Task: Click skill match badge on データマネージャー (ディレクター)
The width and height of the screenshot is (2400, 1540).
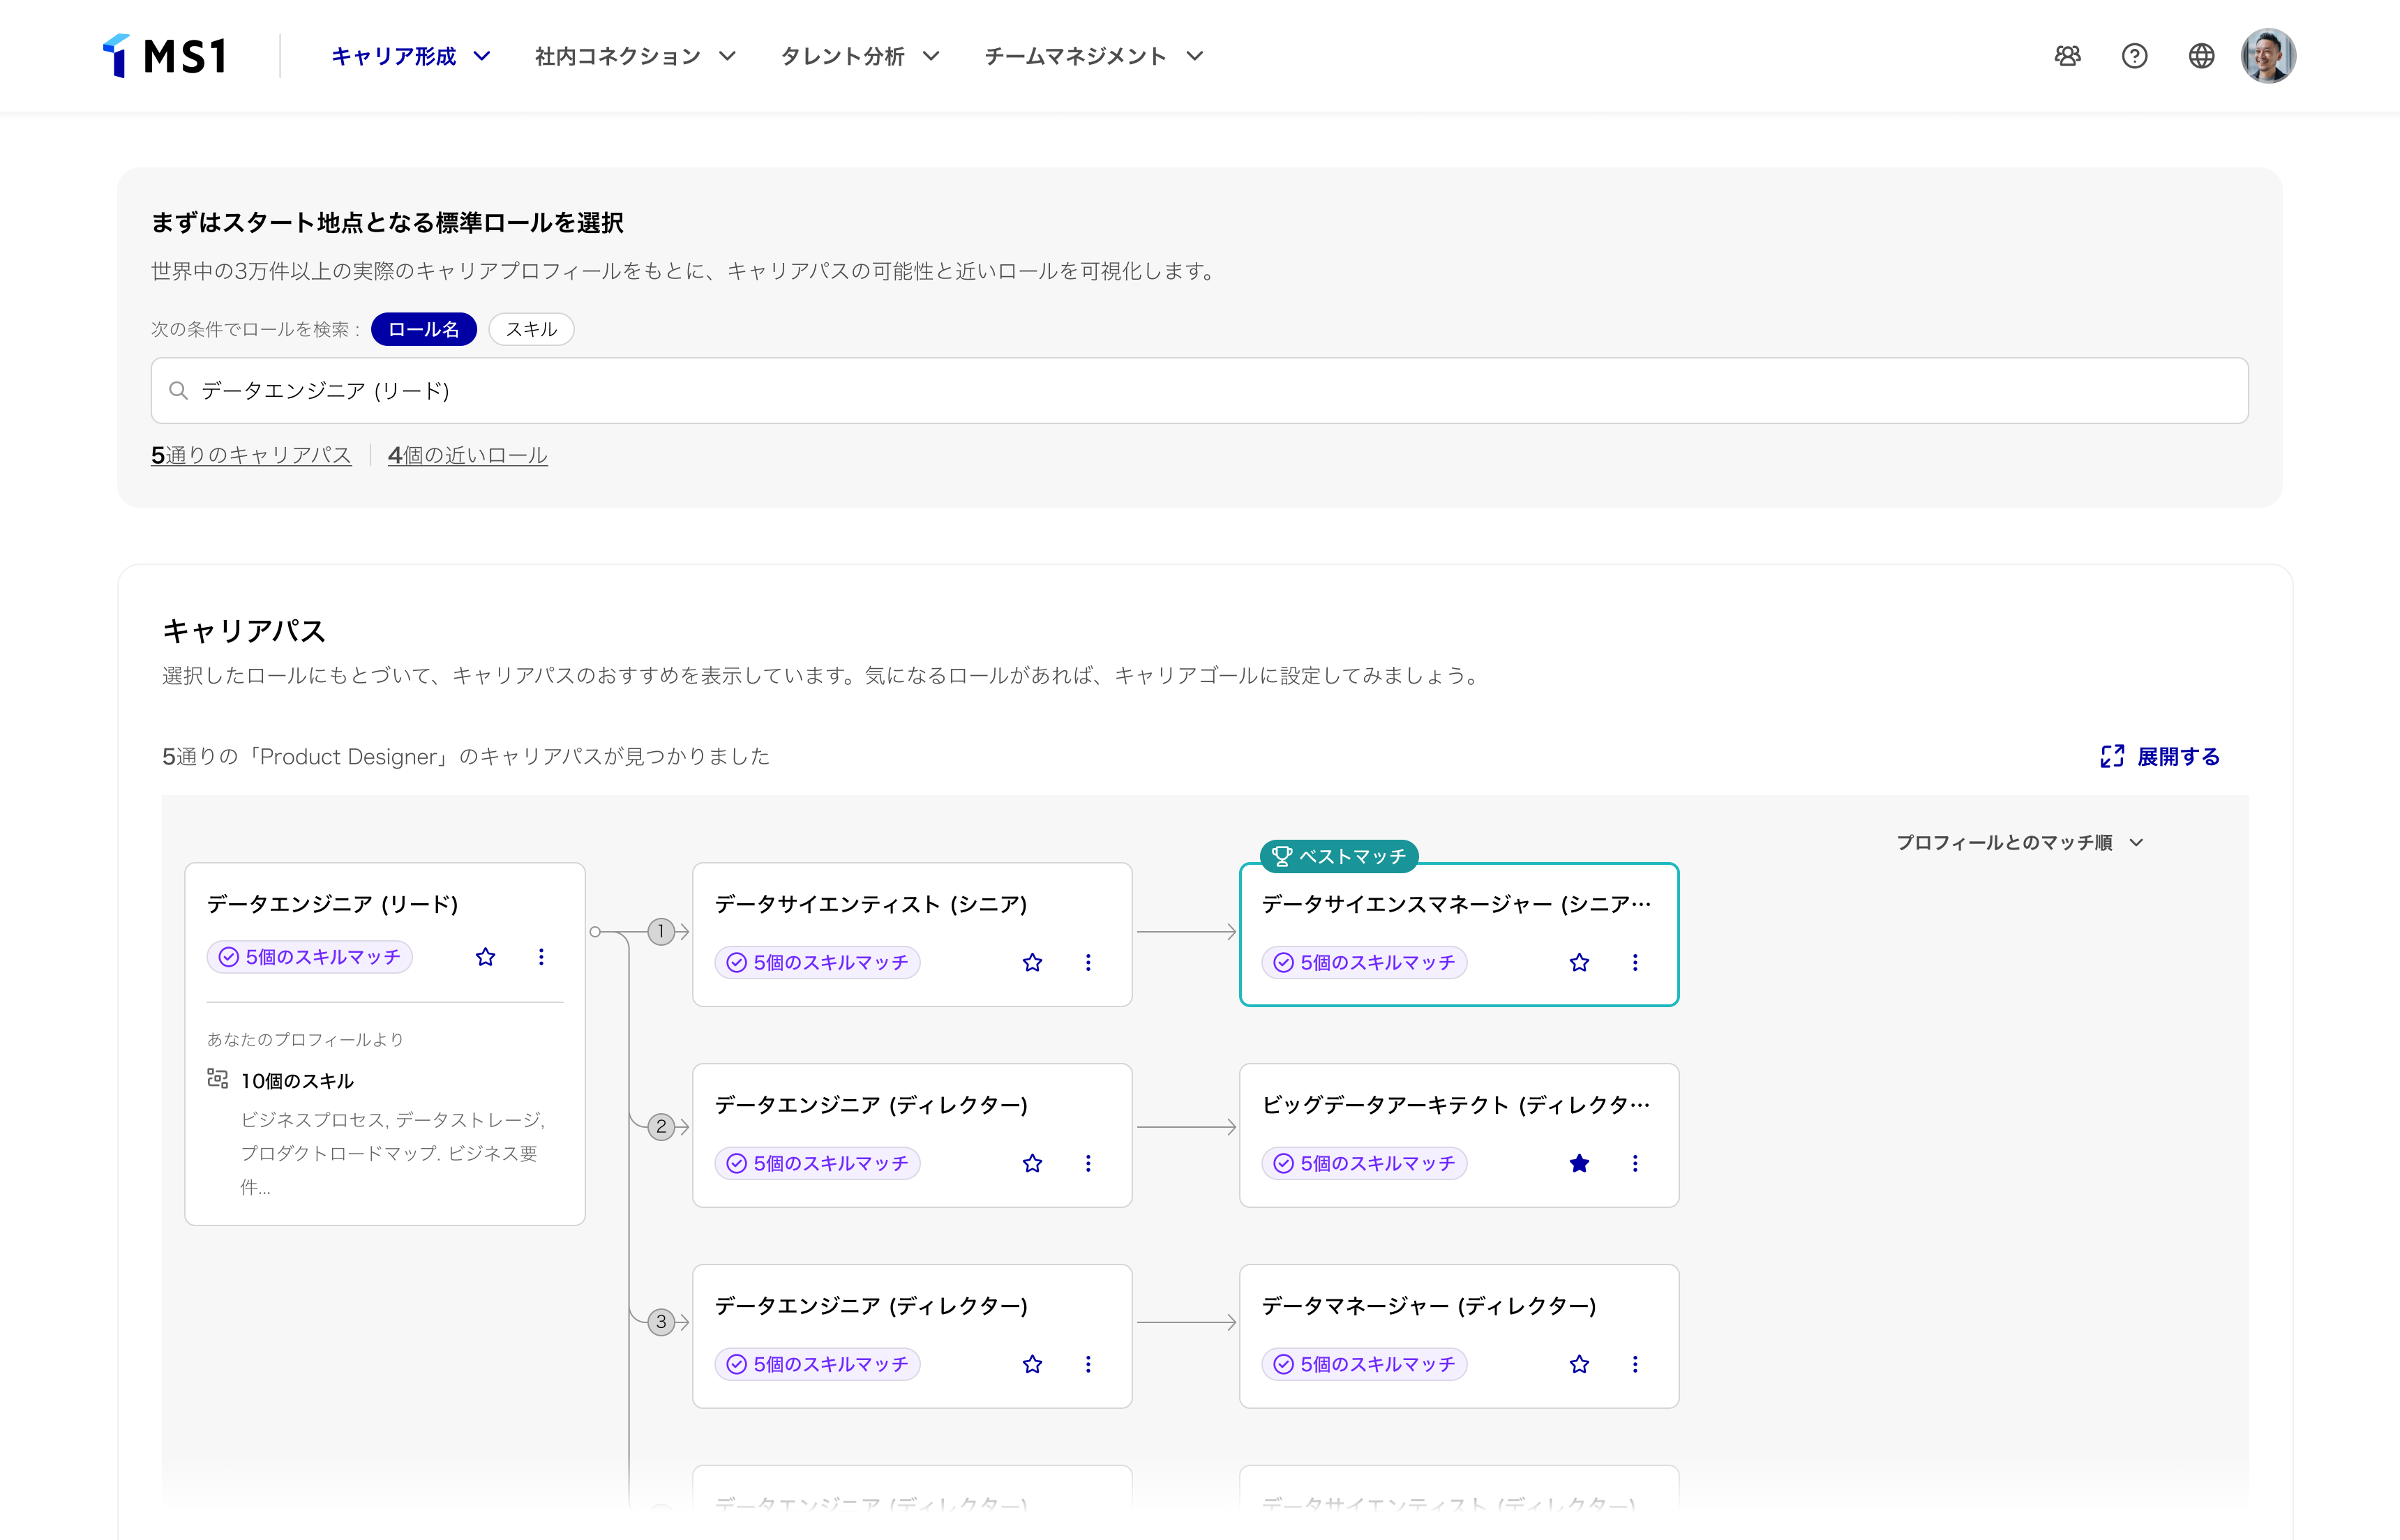Action: (x=1364, y=1364)
